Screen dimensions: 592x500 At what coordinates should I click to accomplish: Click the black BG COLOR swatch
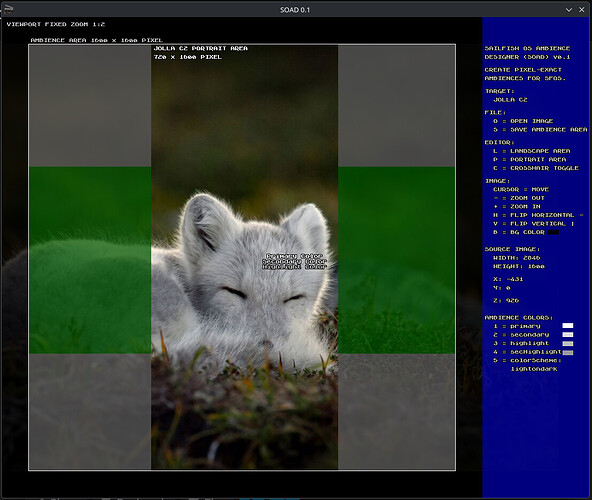coord(553,232)
